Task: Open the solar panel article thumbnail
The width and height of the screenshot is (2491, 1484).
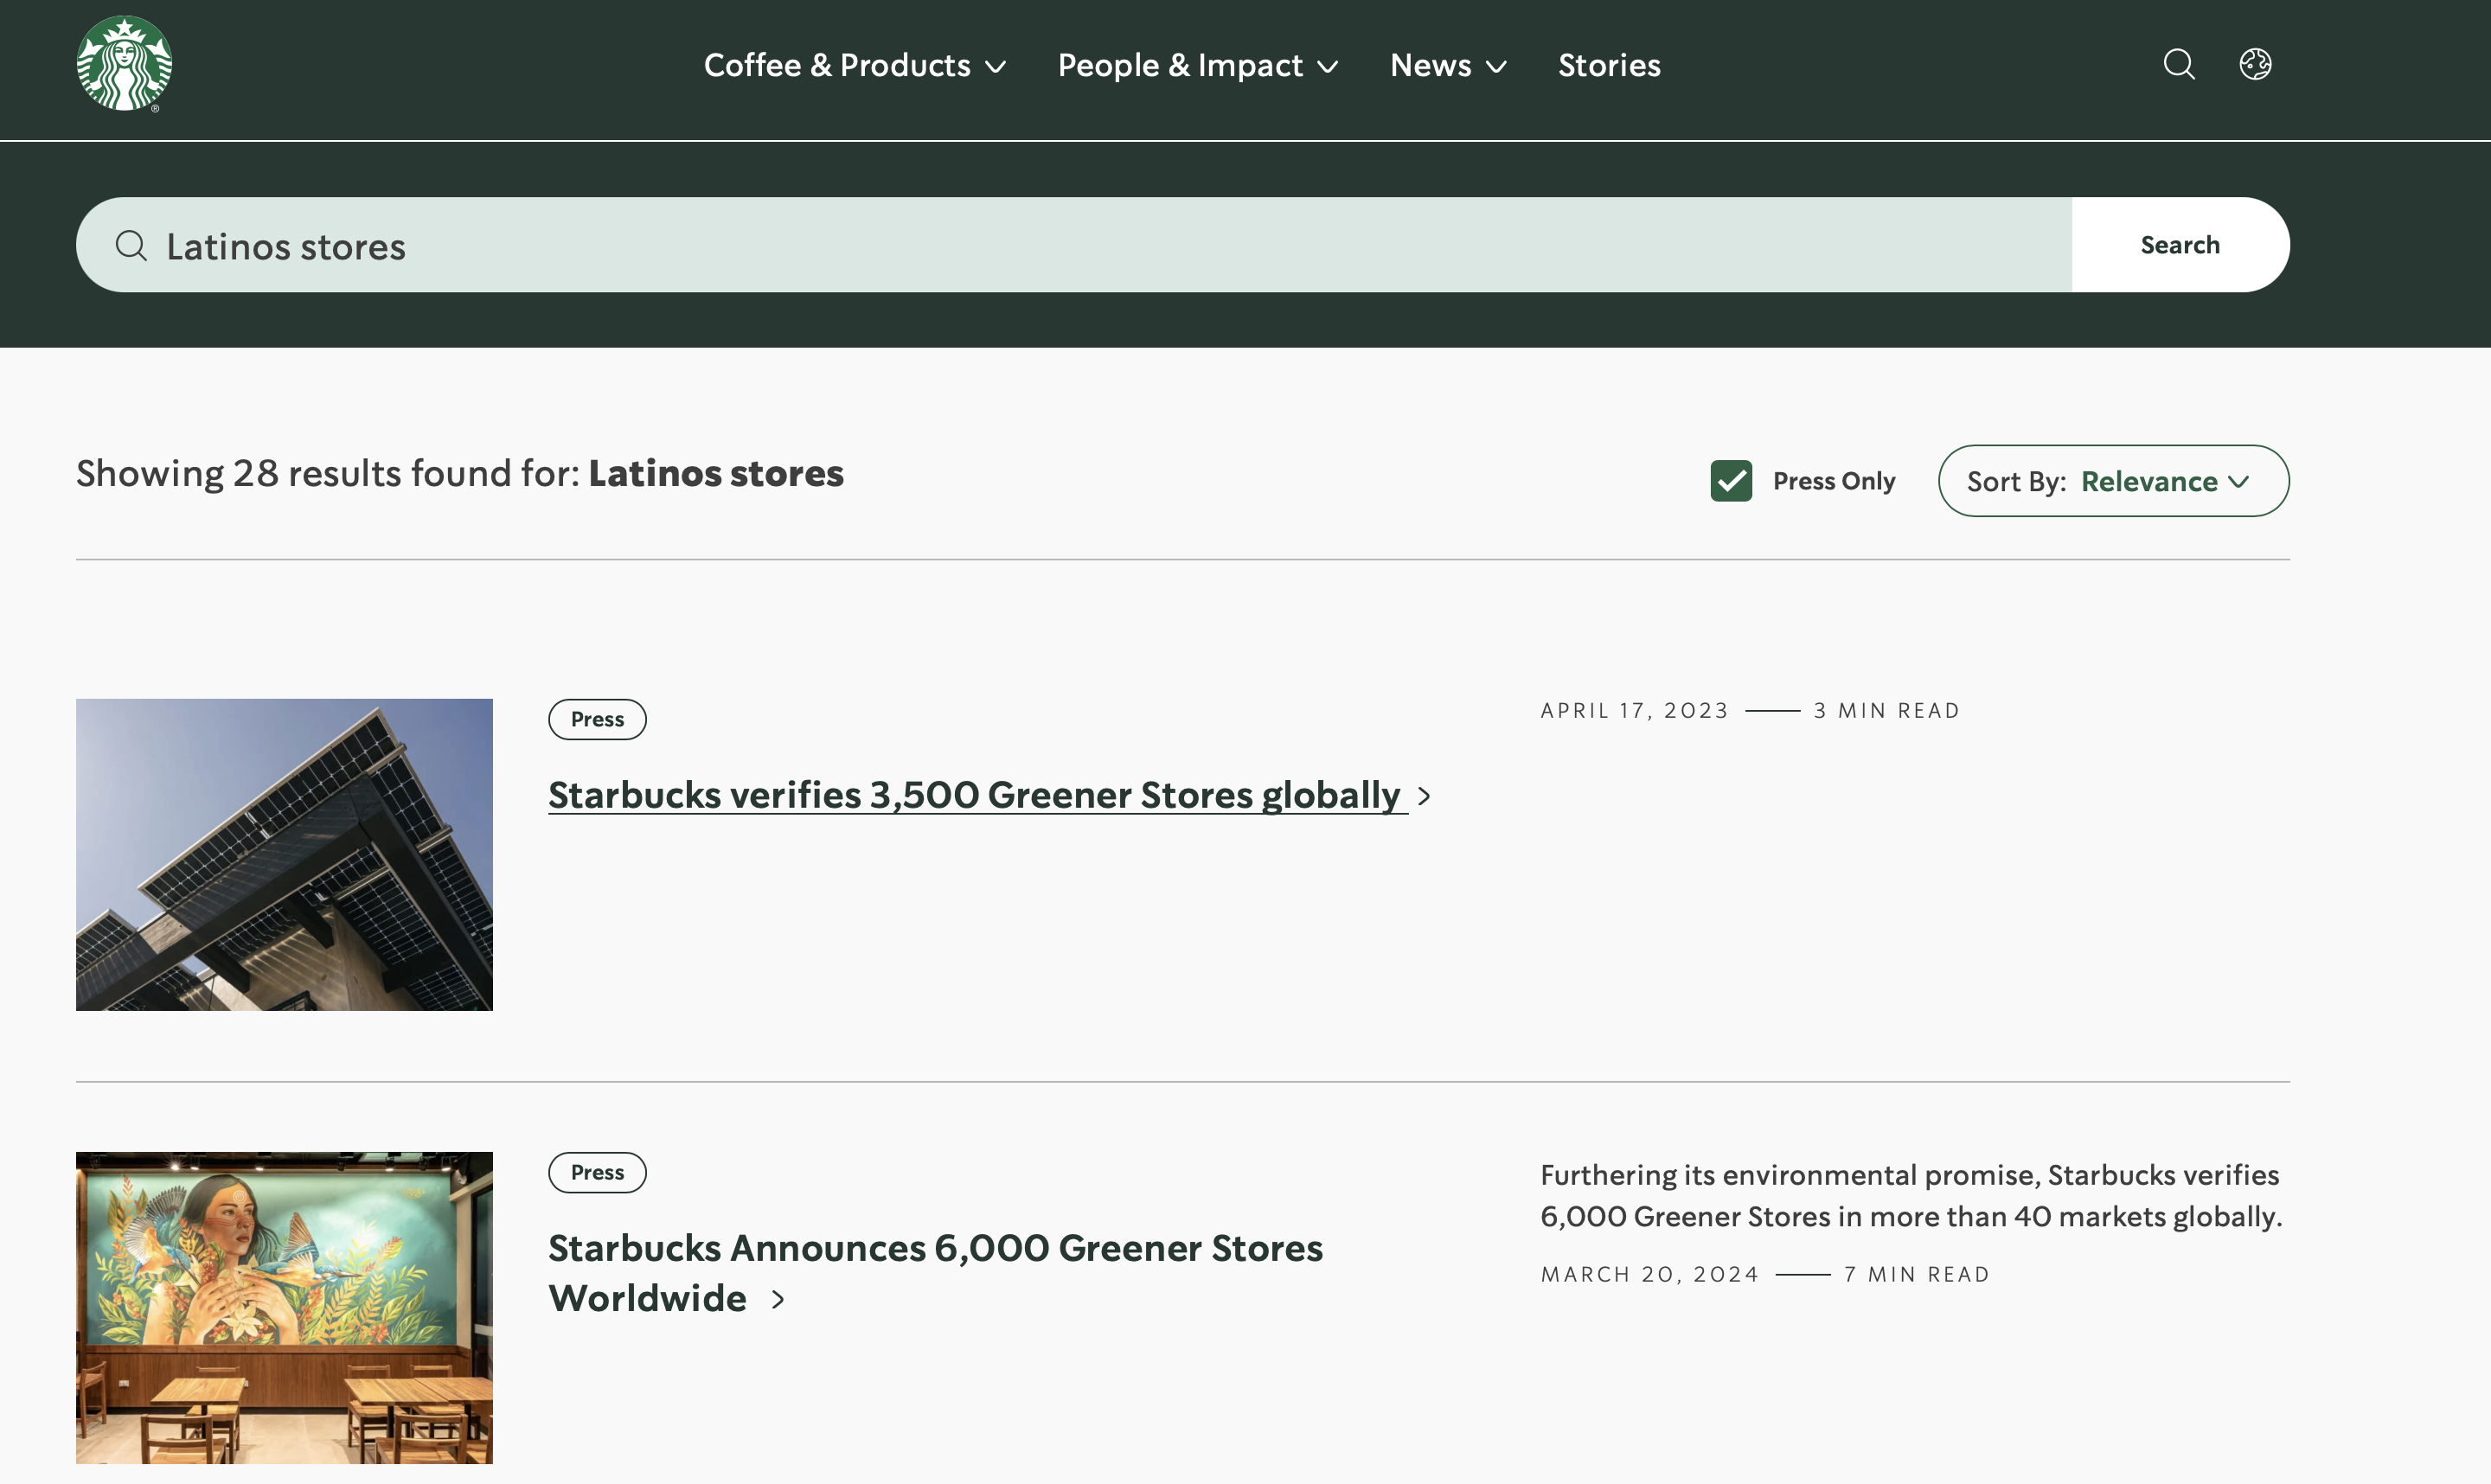Action: tap(284, 855)
